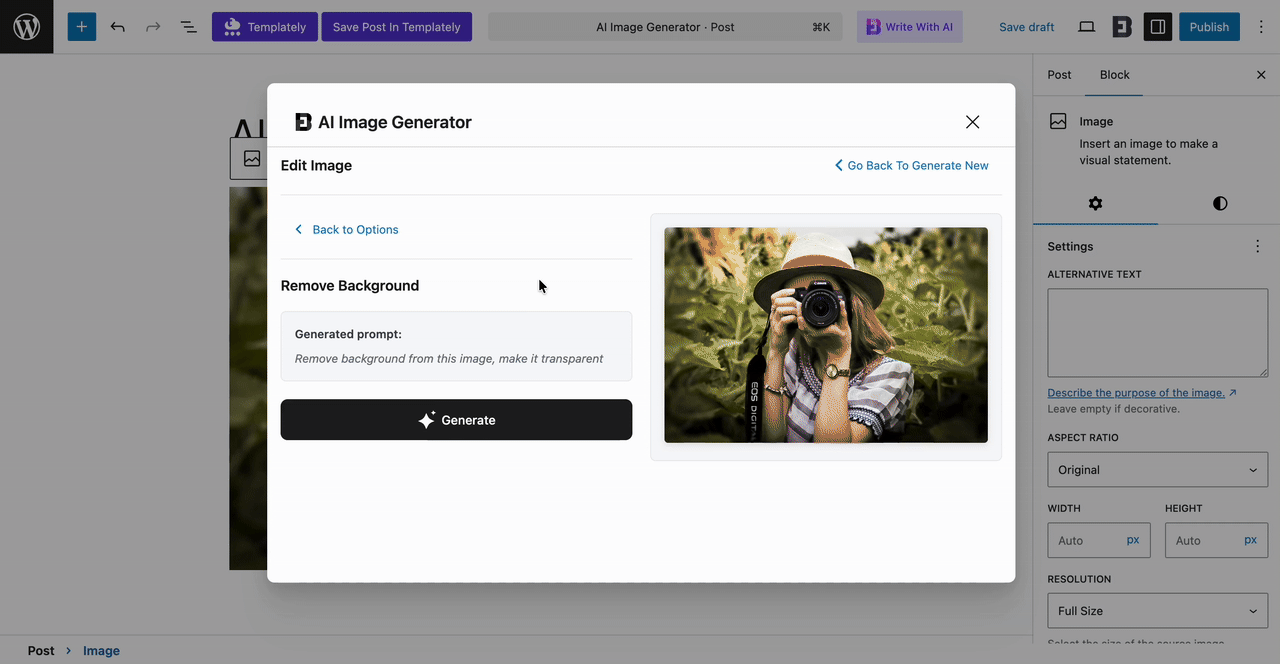Click Back to Options link
The height and width of the screenshot is (664, 1280).
coord(346,229)
